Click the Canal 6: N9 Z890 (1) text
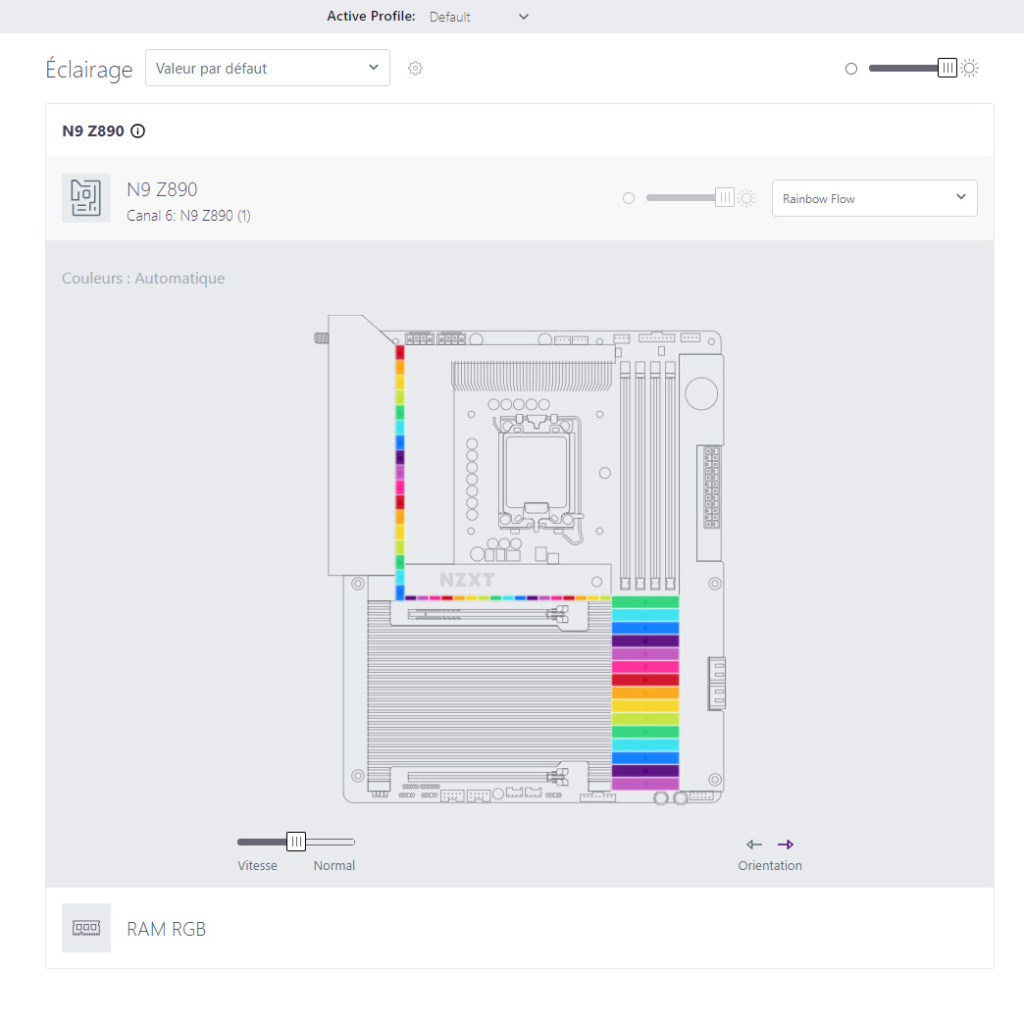 [x=189, y=216]
